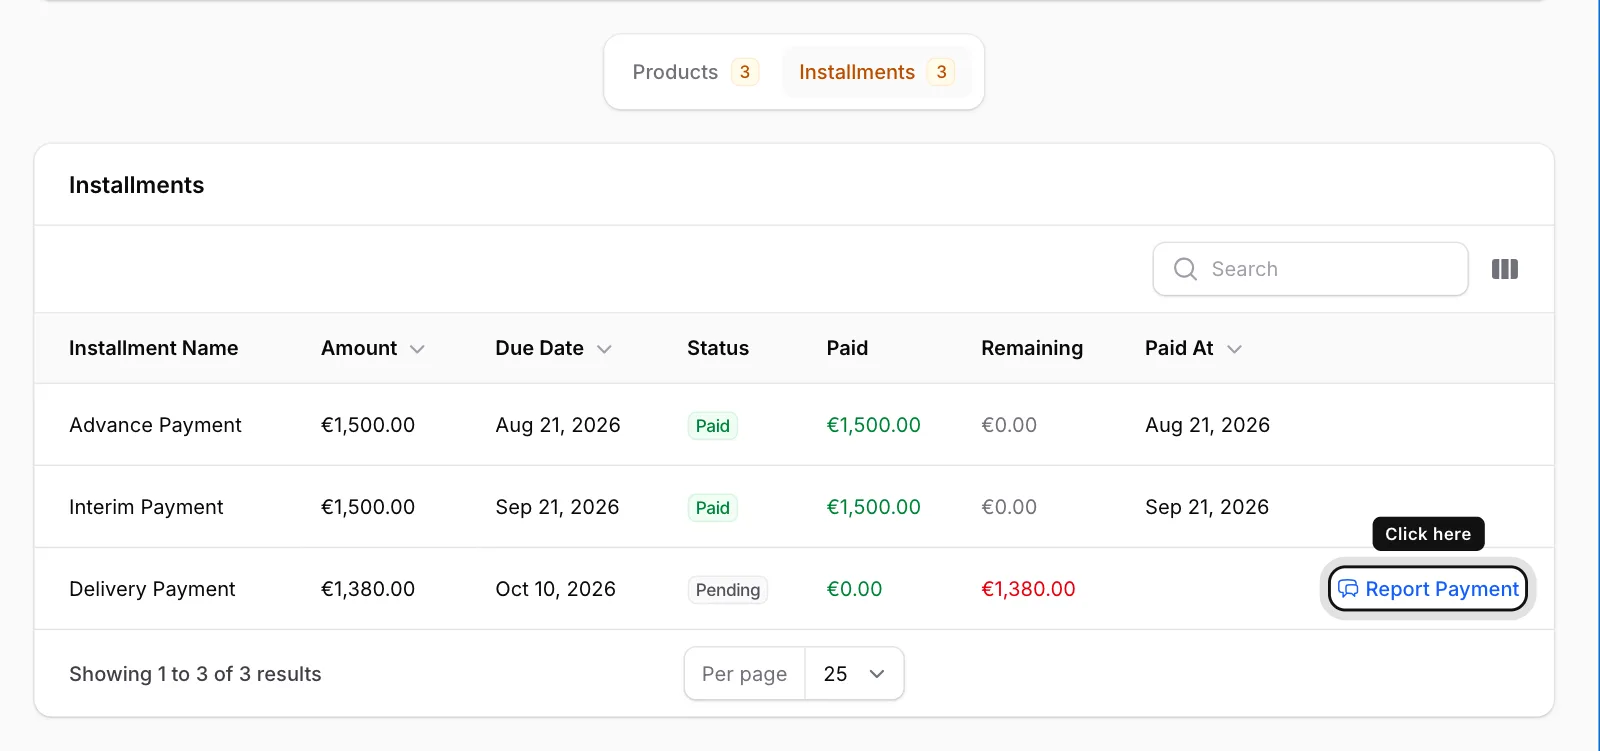Open the per page 25 dropdown
This screenshot has width=1600, height=751.
point(854,674)
